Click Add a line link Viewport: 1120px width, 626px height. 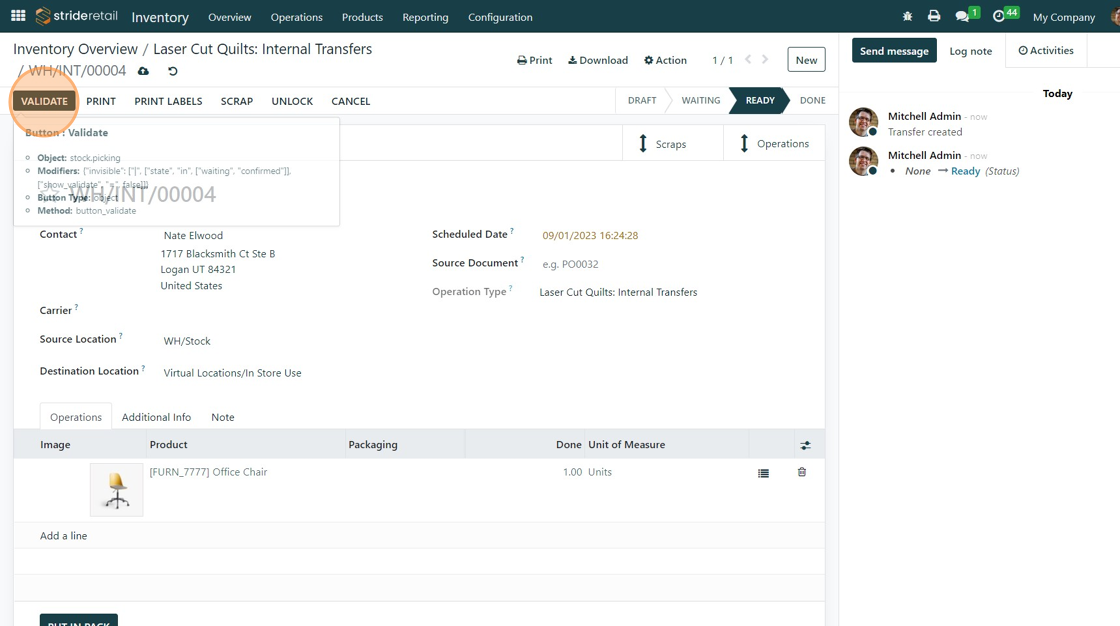(x=64, y=535)
